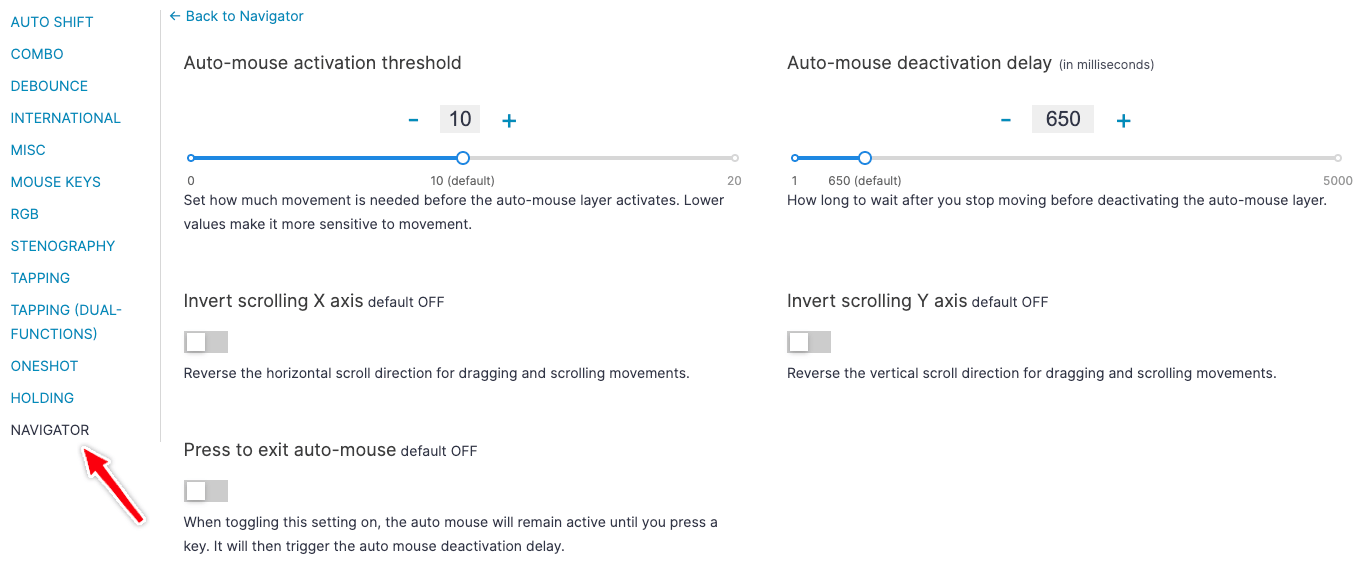The image size is (1362, 563).
Task: Toggle Invert scrolling X axis switch
Action: point(206,342)
